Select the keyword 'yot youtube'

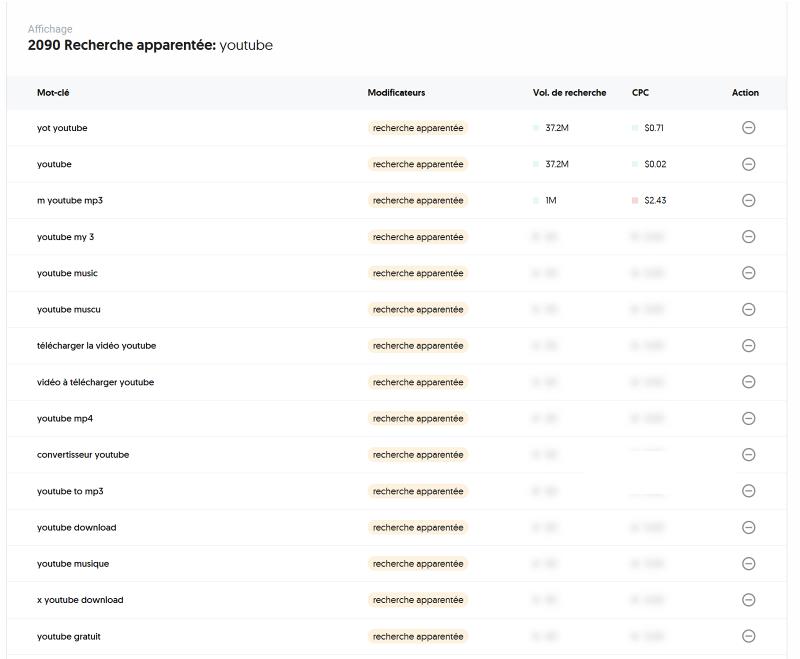click(62, 128)
